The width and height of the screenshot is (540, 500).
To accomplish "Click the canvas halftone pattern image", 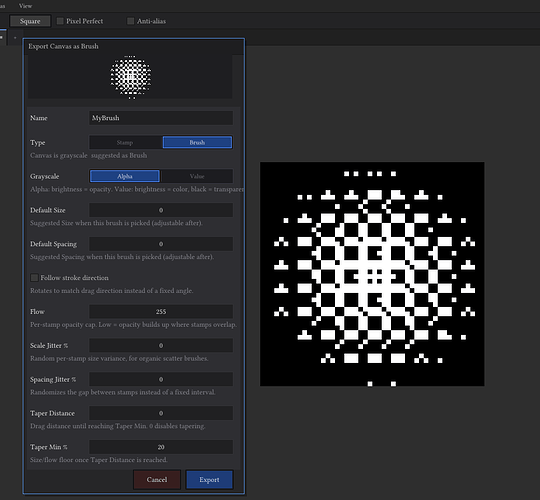I will click(x=372, y=274).
